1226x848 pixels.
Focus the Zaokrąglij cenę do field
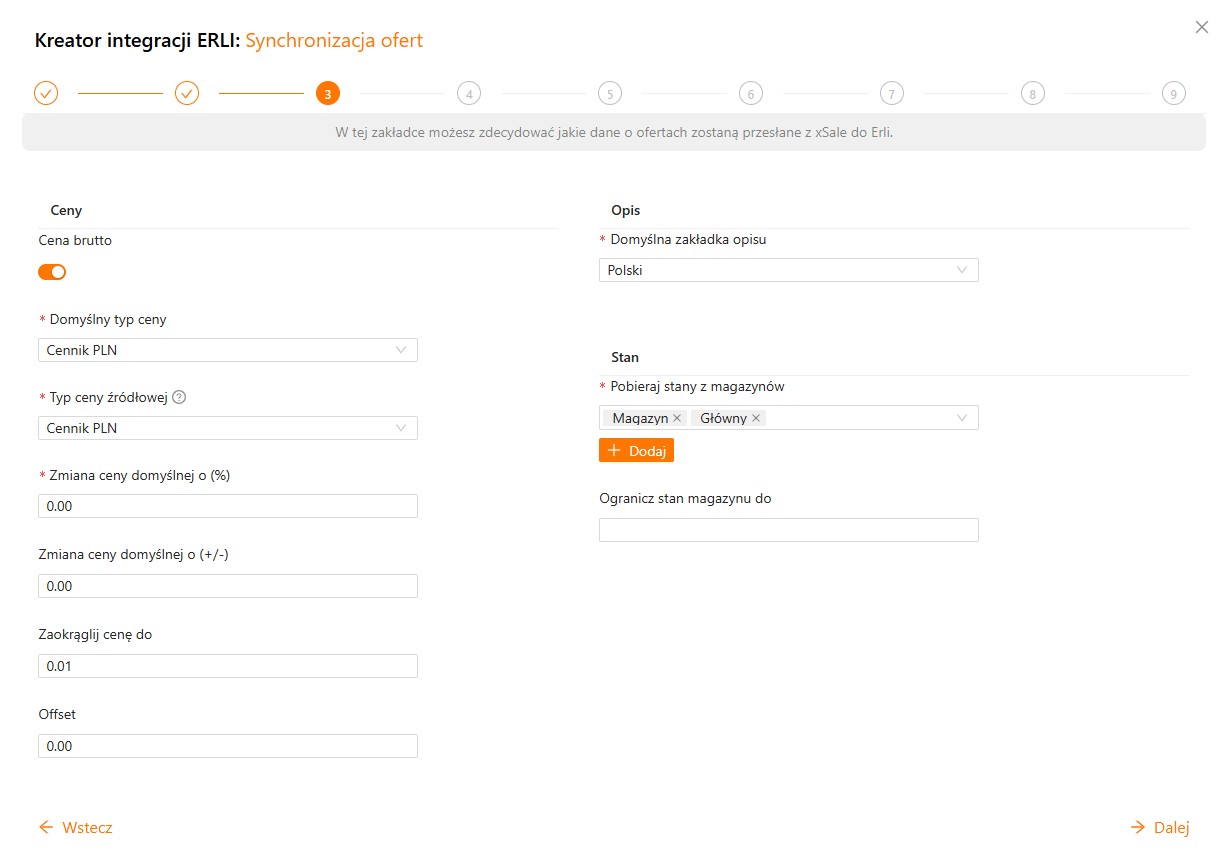click(228, 666)
